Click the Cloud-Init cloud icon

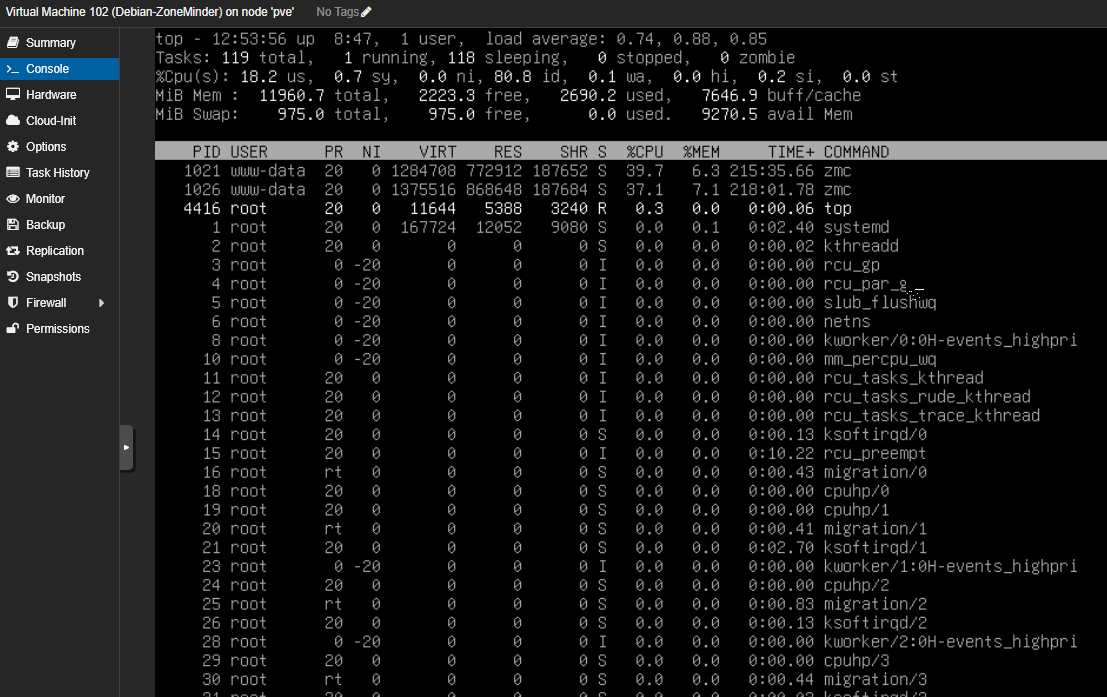point(13,121)
